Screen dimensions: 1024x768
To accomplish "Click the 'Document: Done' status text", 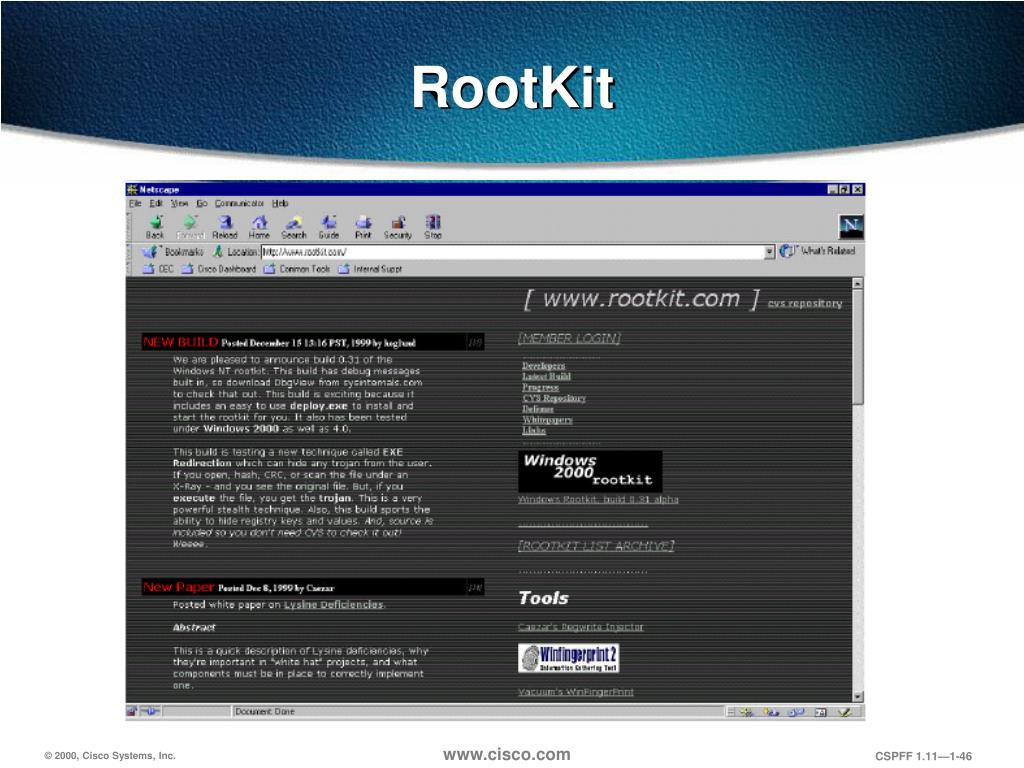I will click(264, 711).
